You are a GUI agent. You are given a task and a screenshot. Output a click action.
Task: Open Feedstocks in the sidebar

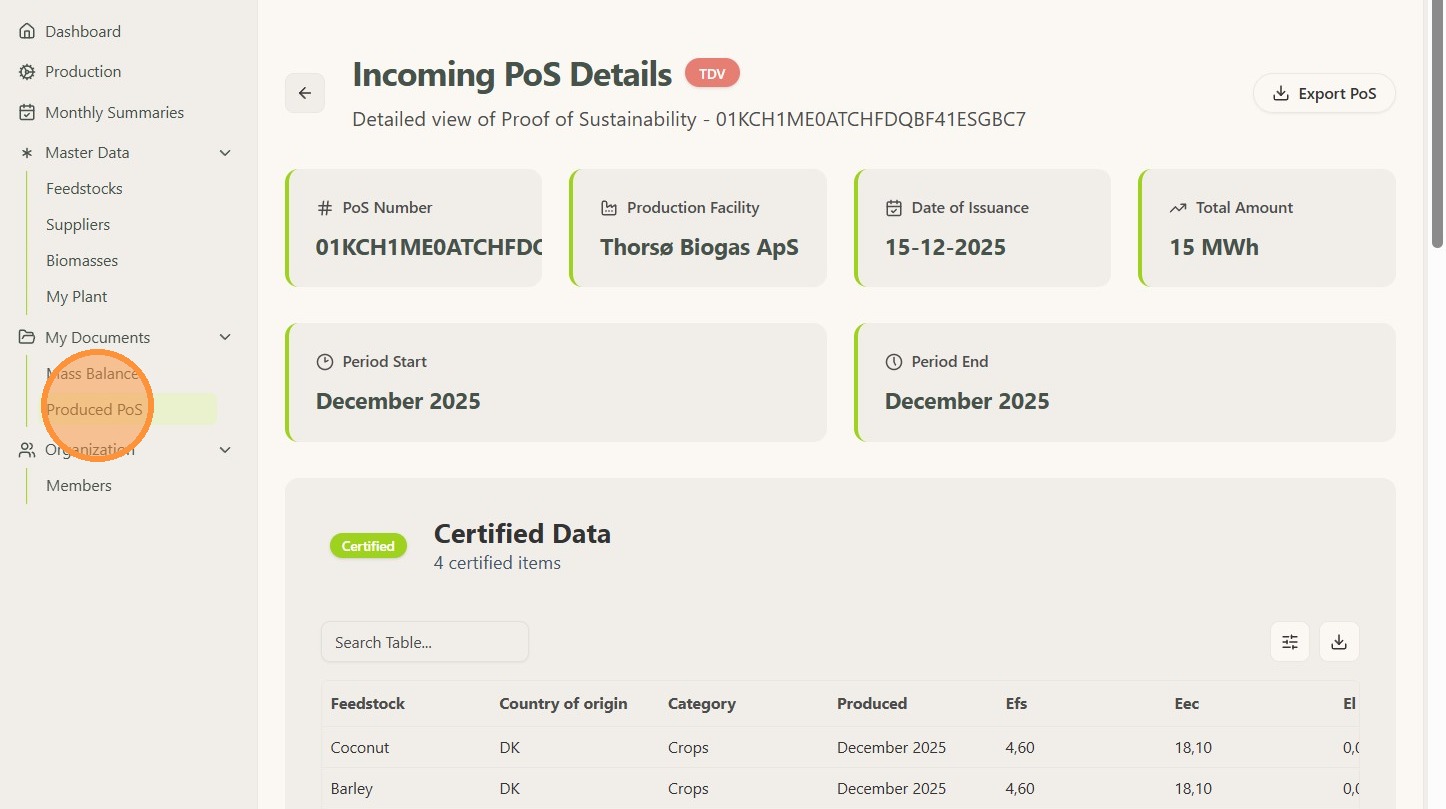84,189
